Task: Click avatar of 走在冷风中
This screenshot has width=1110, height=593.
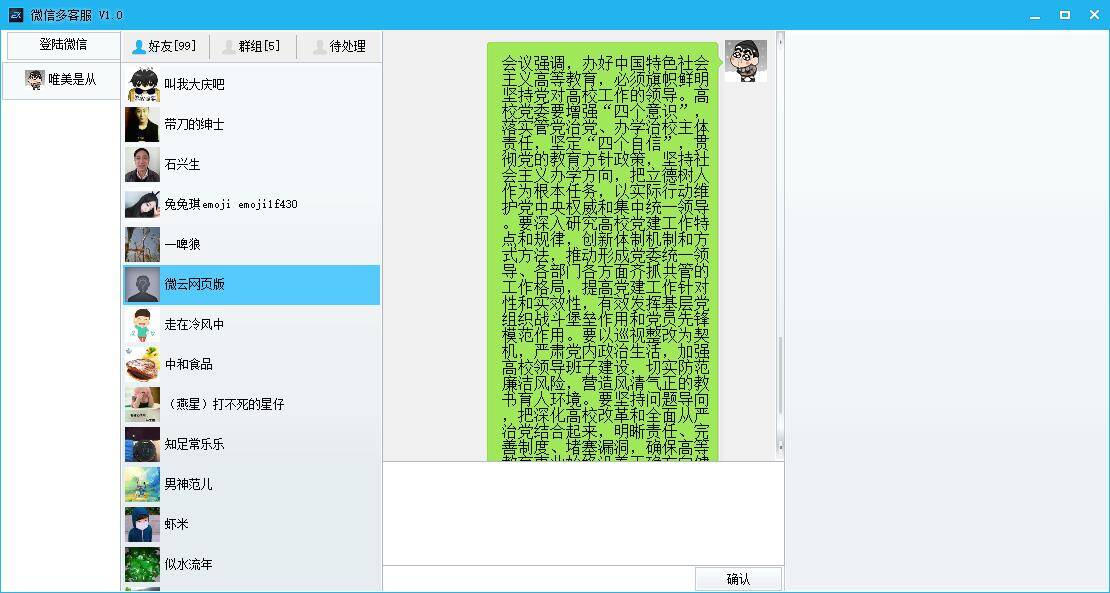Action: click(x=142, y=325)
